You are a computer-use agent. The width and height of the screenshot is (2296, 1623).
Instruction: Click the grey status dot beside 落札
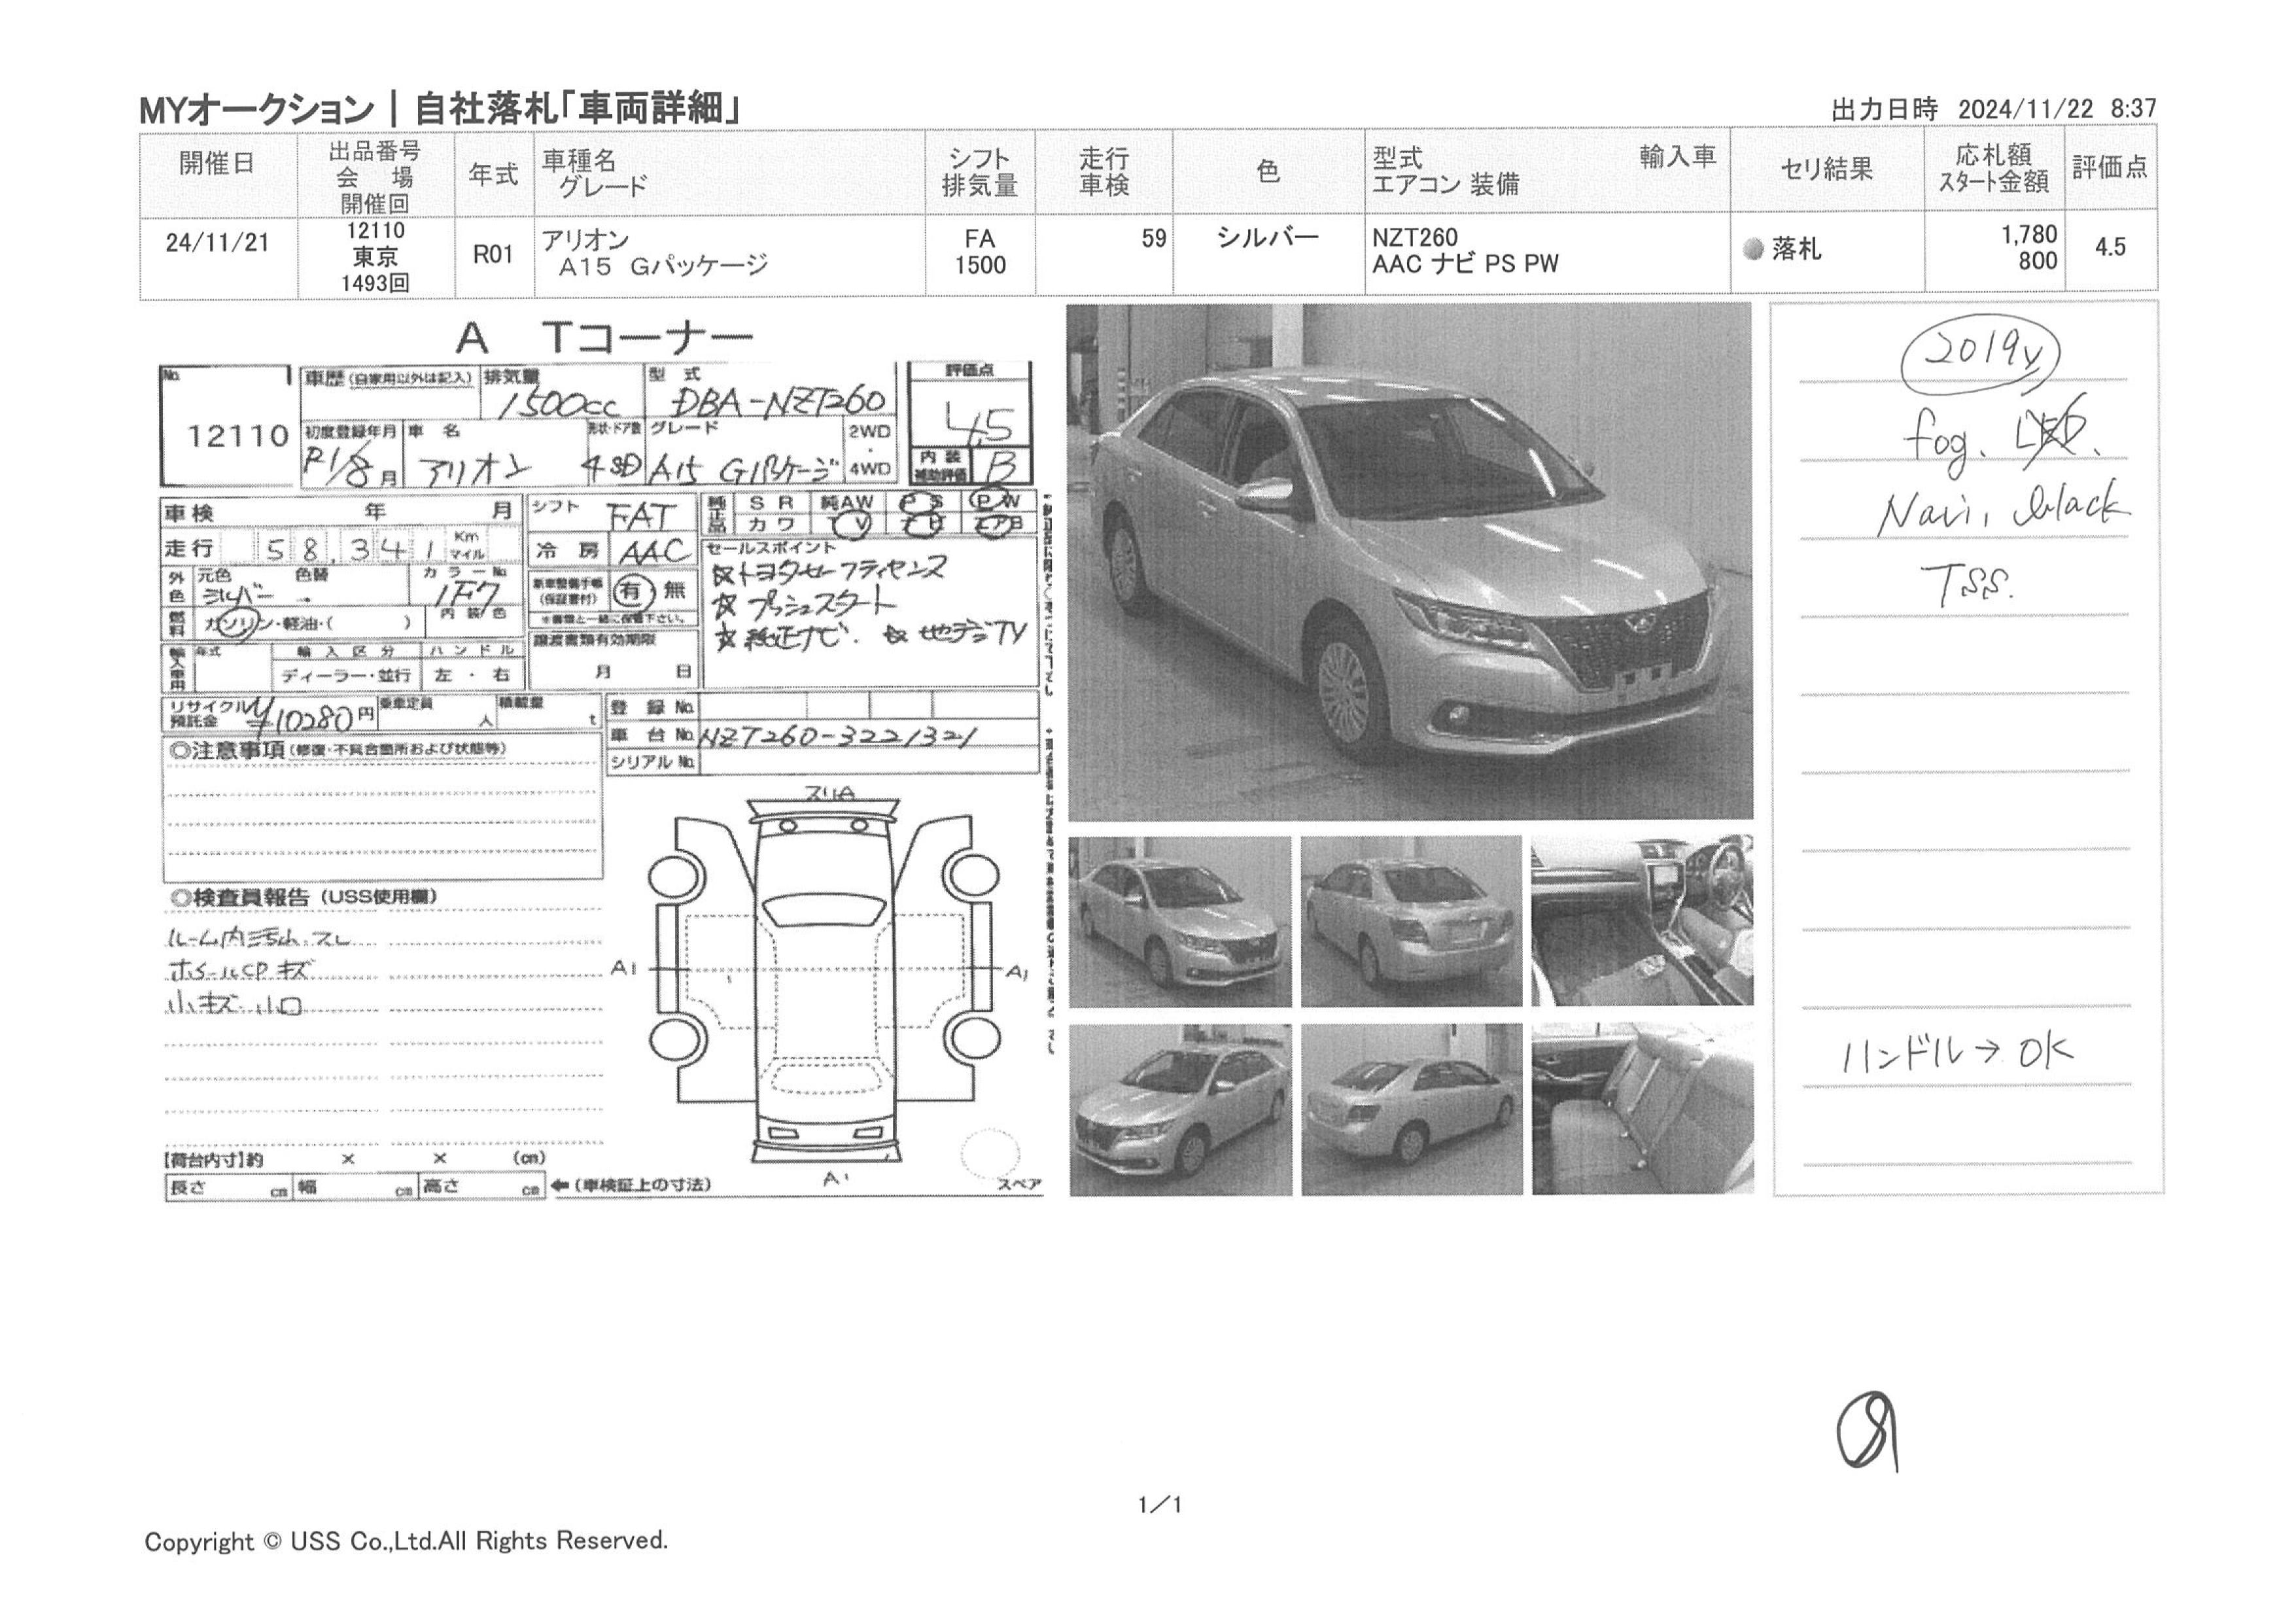coord(1752,249)
